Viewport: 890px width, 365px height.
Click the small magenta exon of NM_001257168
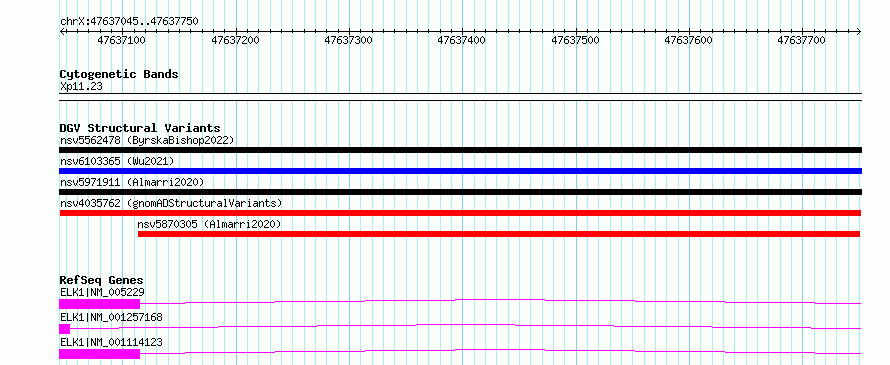click(65, 329)
